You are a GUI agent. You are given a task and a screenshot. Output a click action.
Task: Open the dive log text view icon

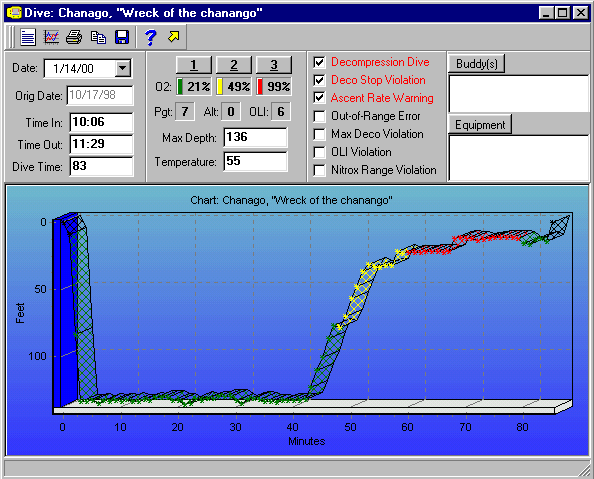tap(28, 37)
